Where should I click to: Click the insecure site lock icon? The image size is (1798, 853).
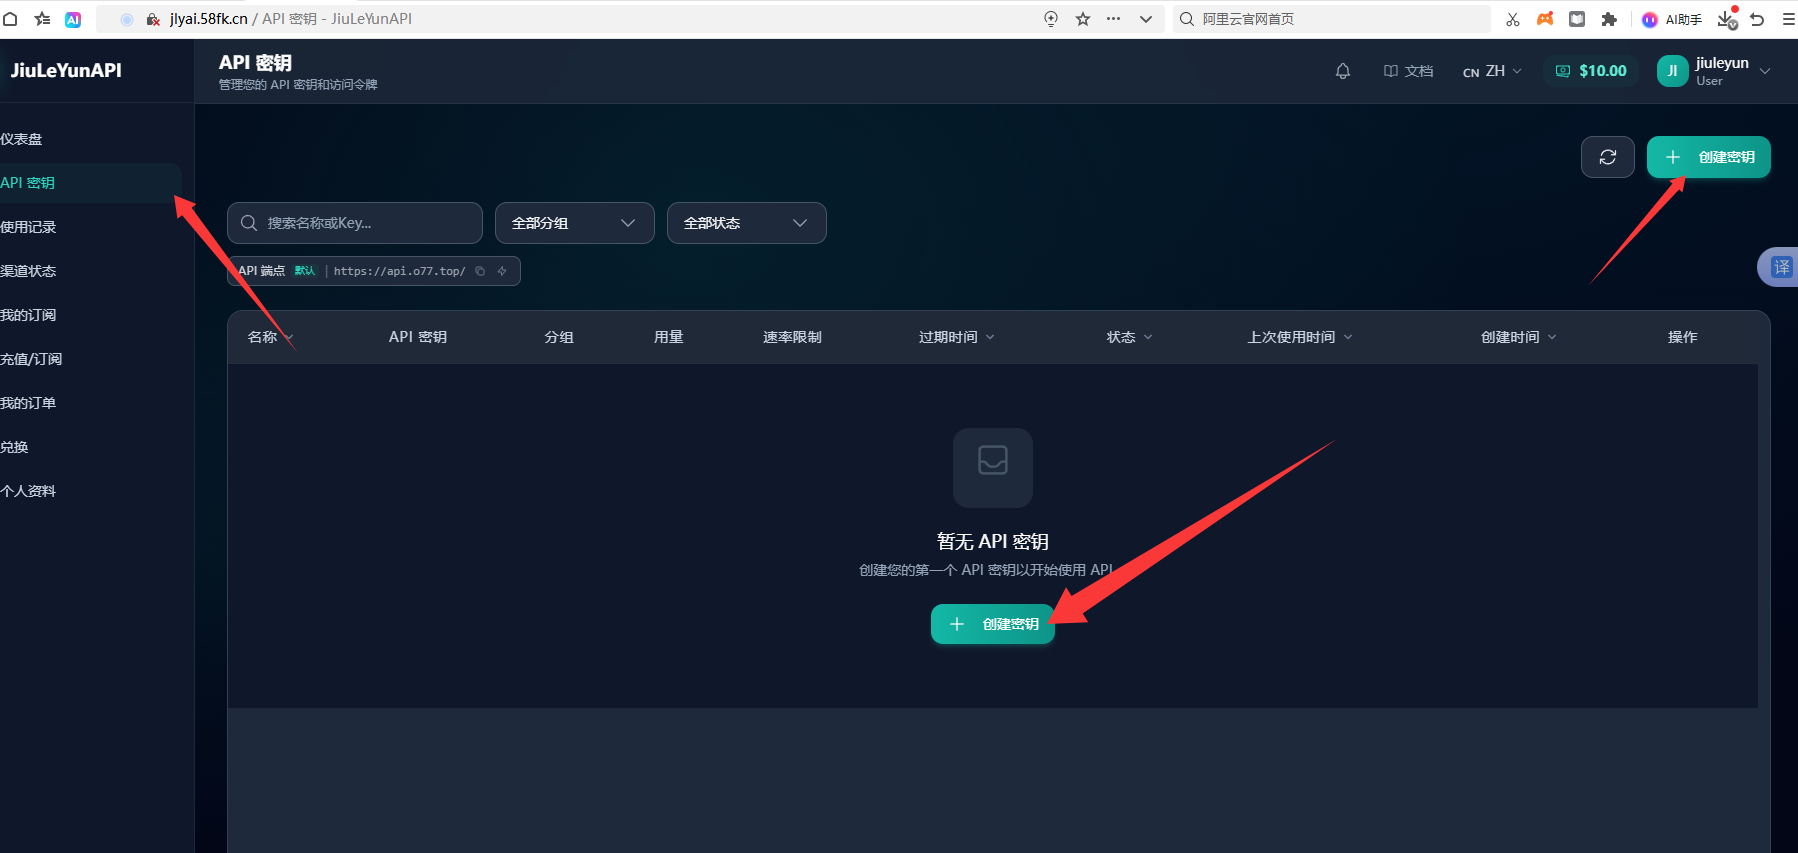153,19
